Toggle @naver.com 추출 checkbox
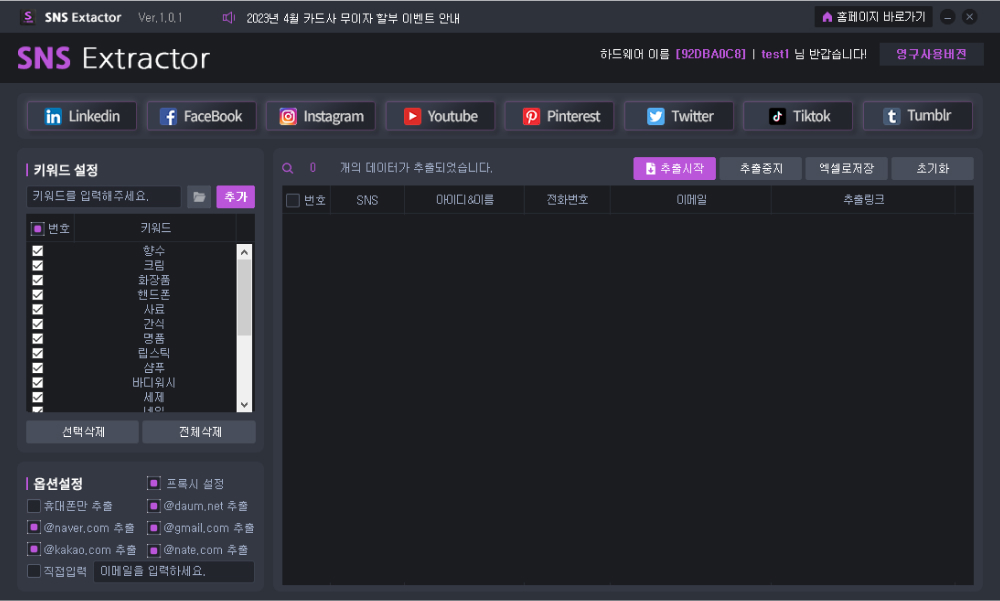Screen dimensions: 1000x601 [34, 528]
